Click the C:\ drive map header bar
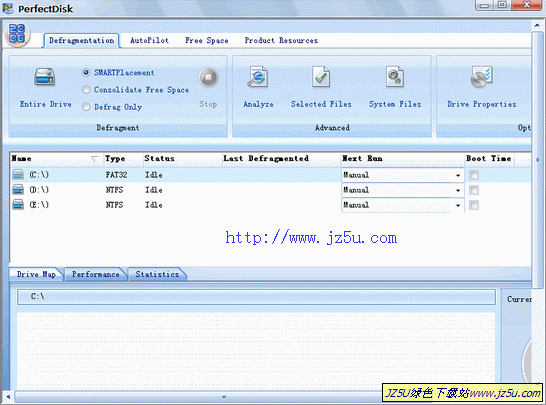The height and width of the screenshot is (405, 546). click(256, 297)
